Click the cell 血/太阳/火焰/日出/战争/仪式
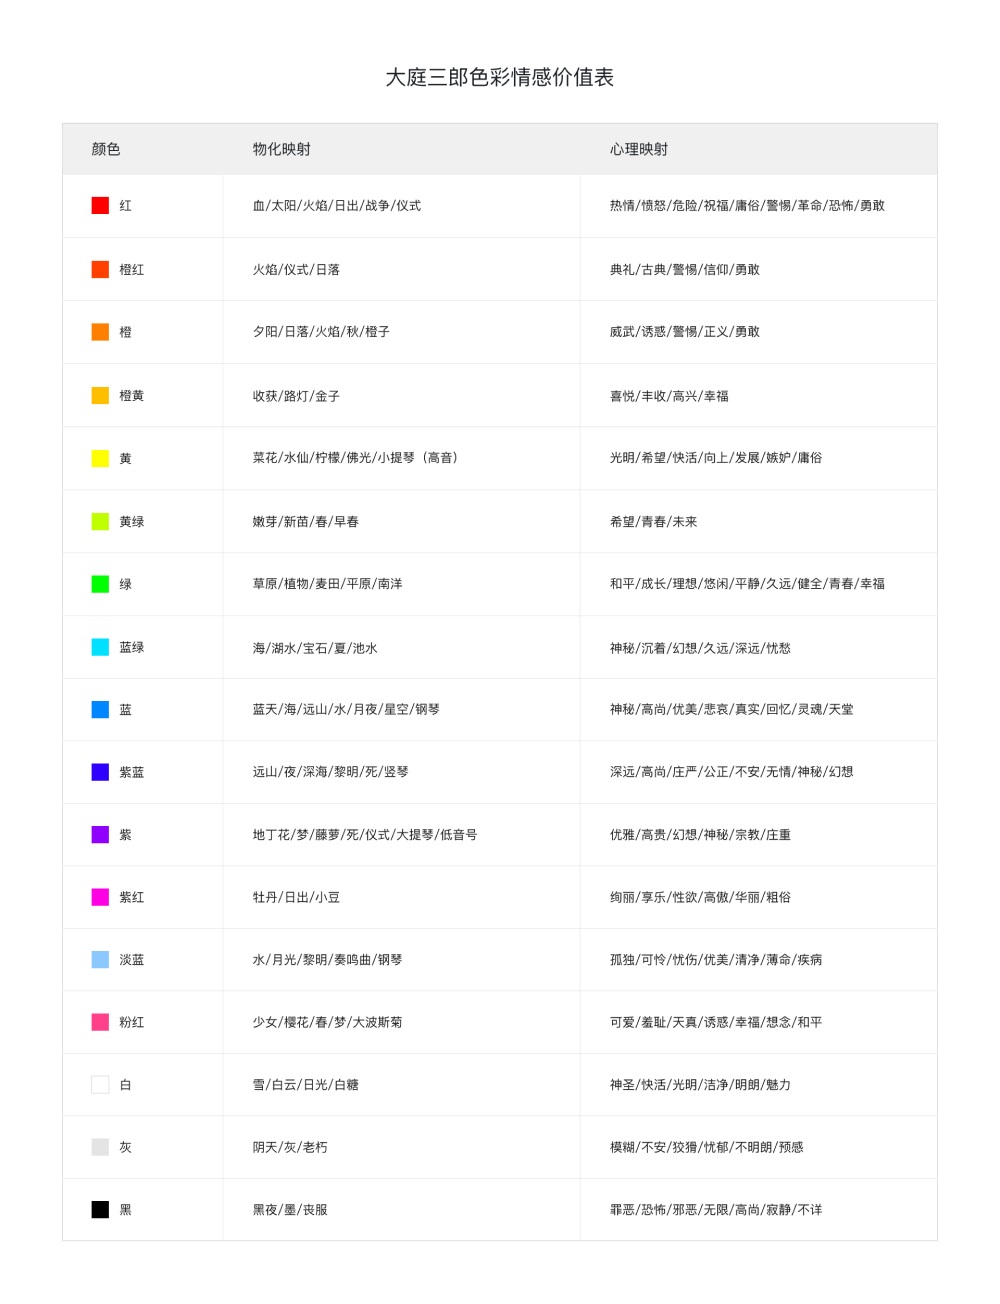 click(401, 206)
